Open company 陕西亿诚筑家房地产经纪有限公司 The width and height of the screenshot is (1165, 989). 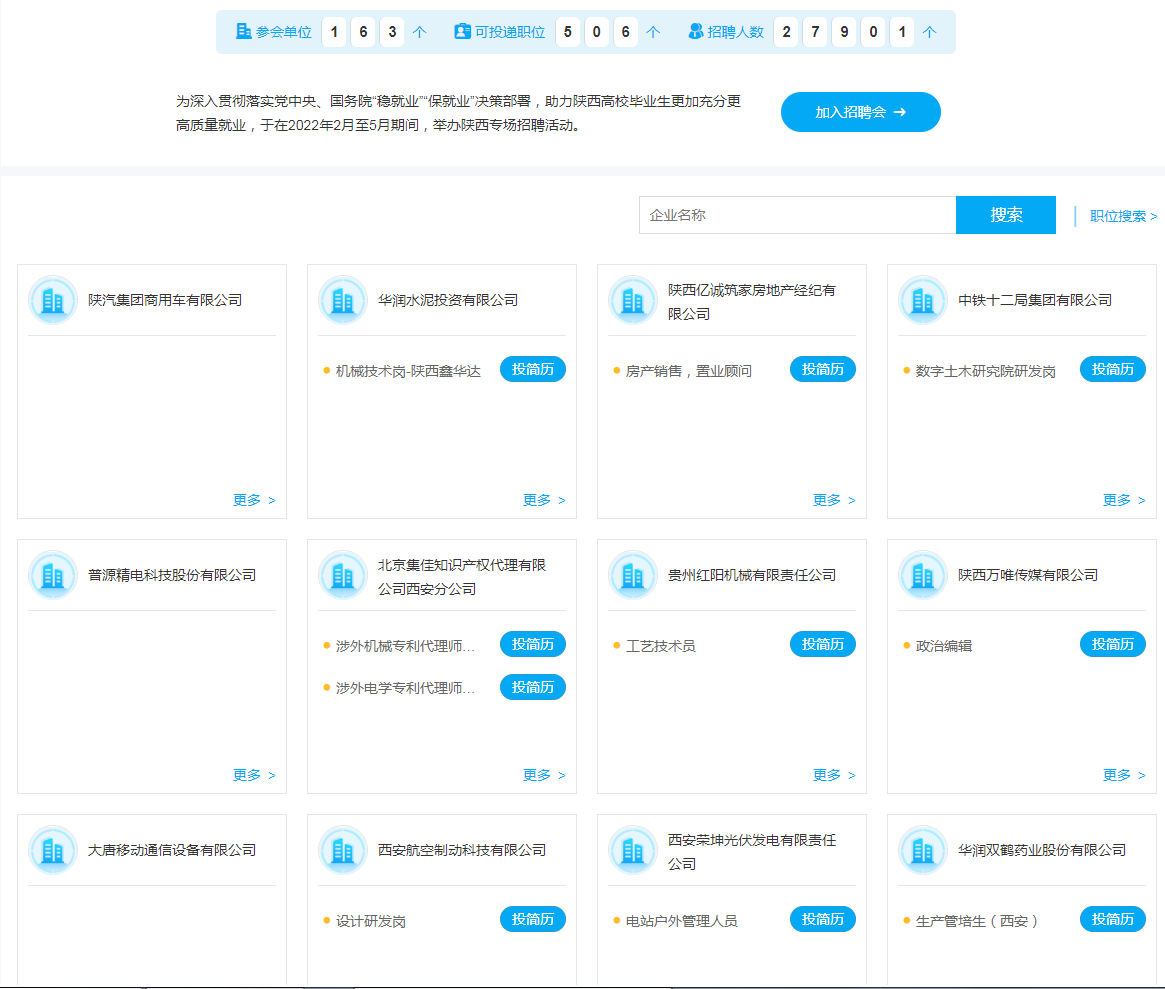pos(752,302)
